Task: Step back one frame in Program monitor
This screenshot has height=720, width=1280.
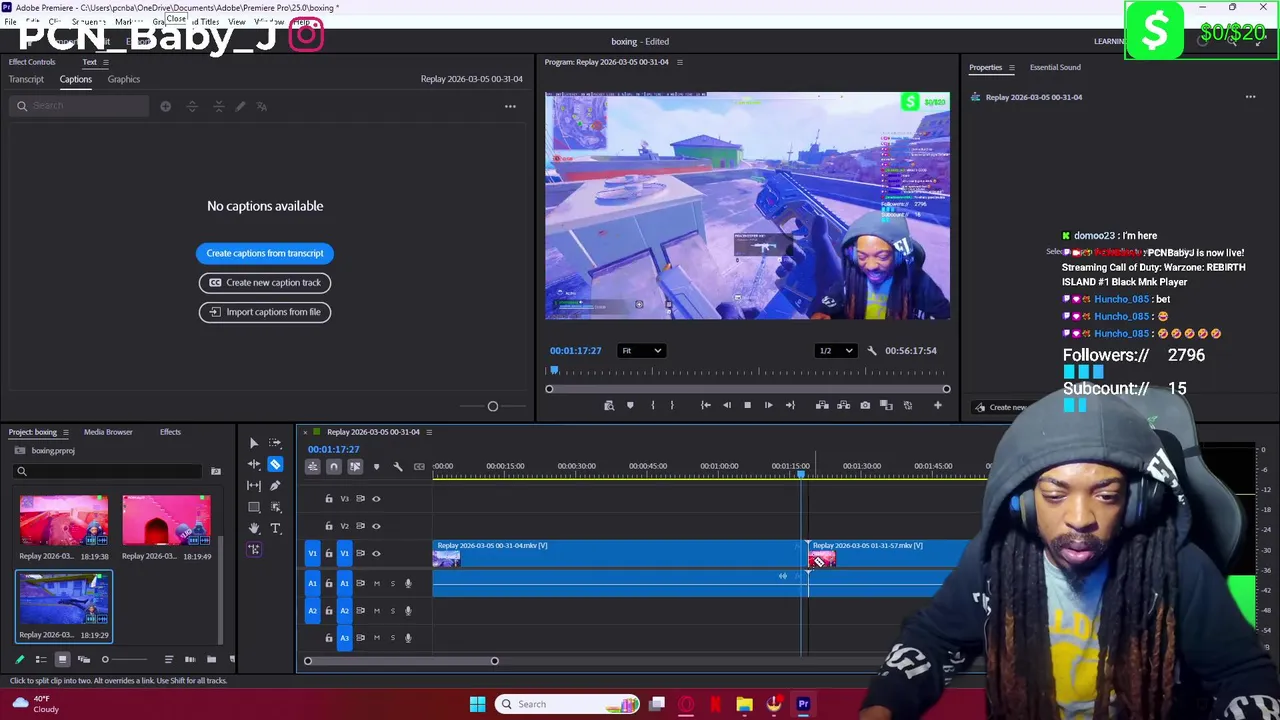Action: 727,405
